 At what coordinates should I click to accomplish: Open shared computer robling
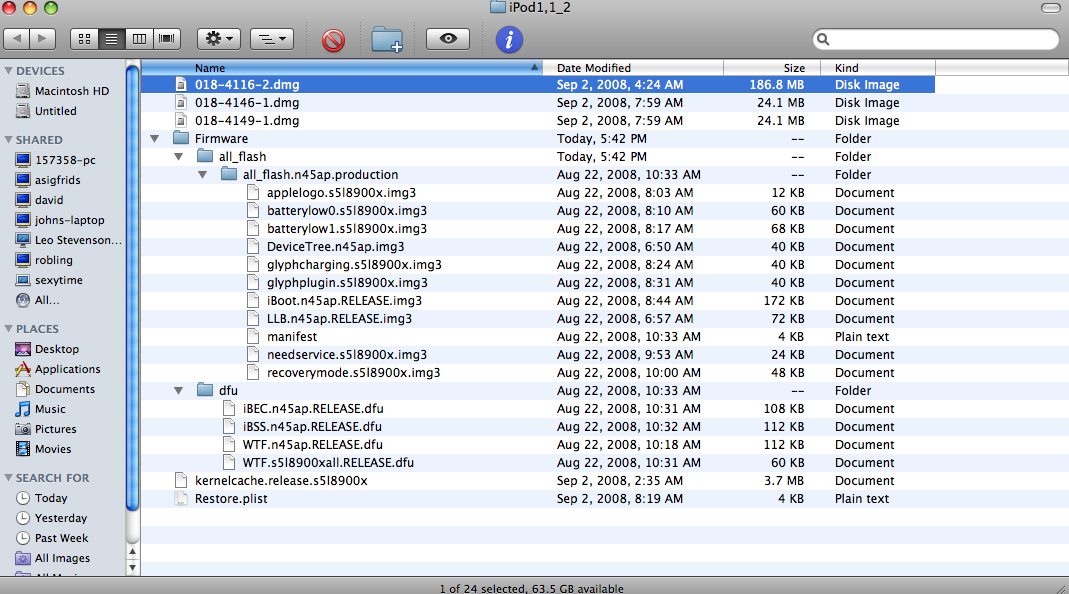(x=44, y=260)
